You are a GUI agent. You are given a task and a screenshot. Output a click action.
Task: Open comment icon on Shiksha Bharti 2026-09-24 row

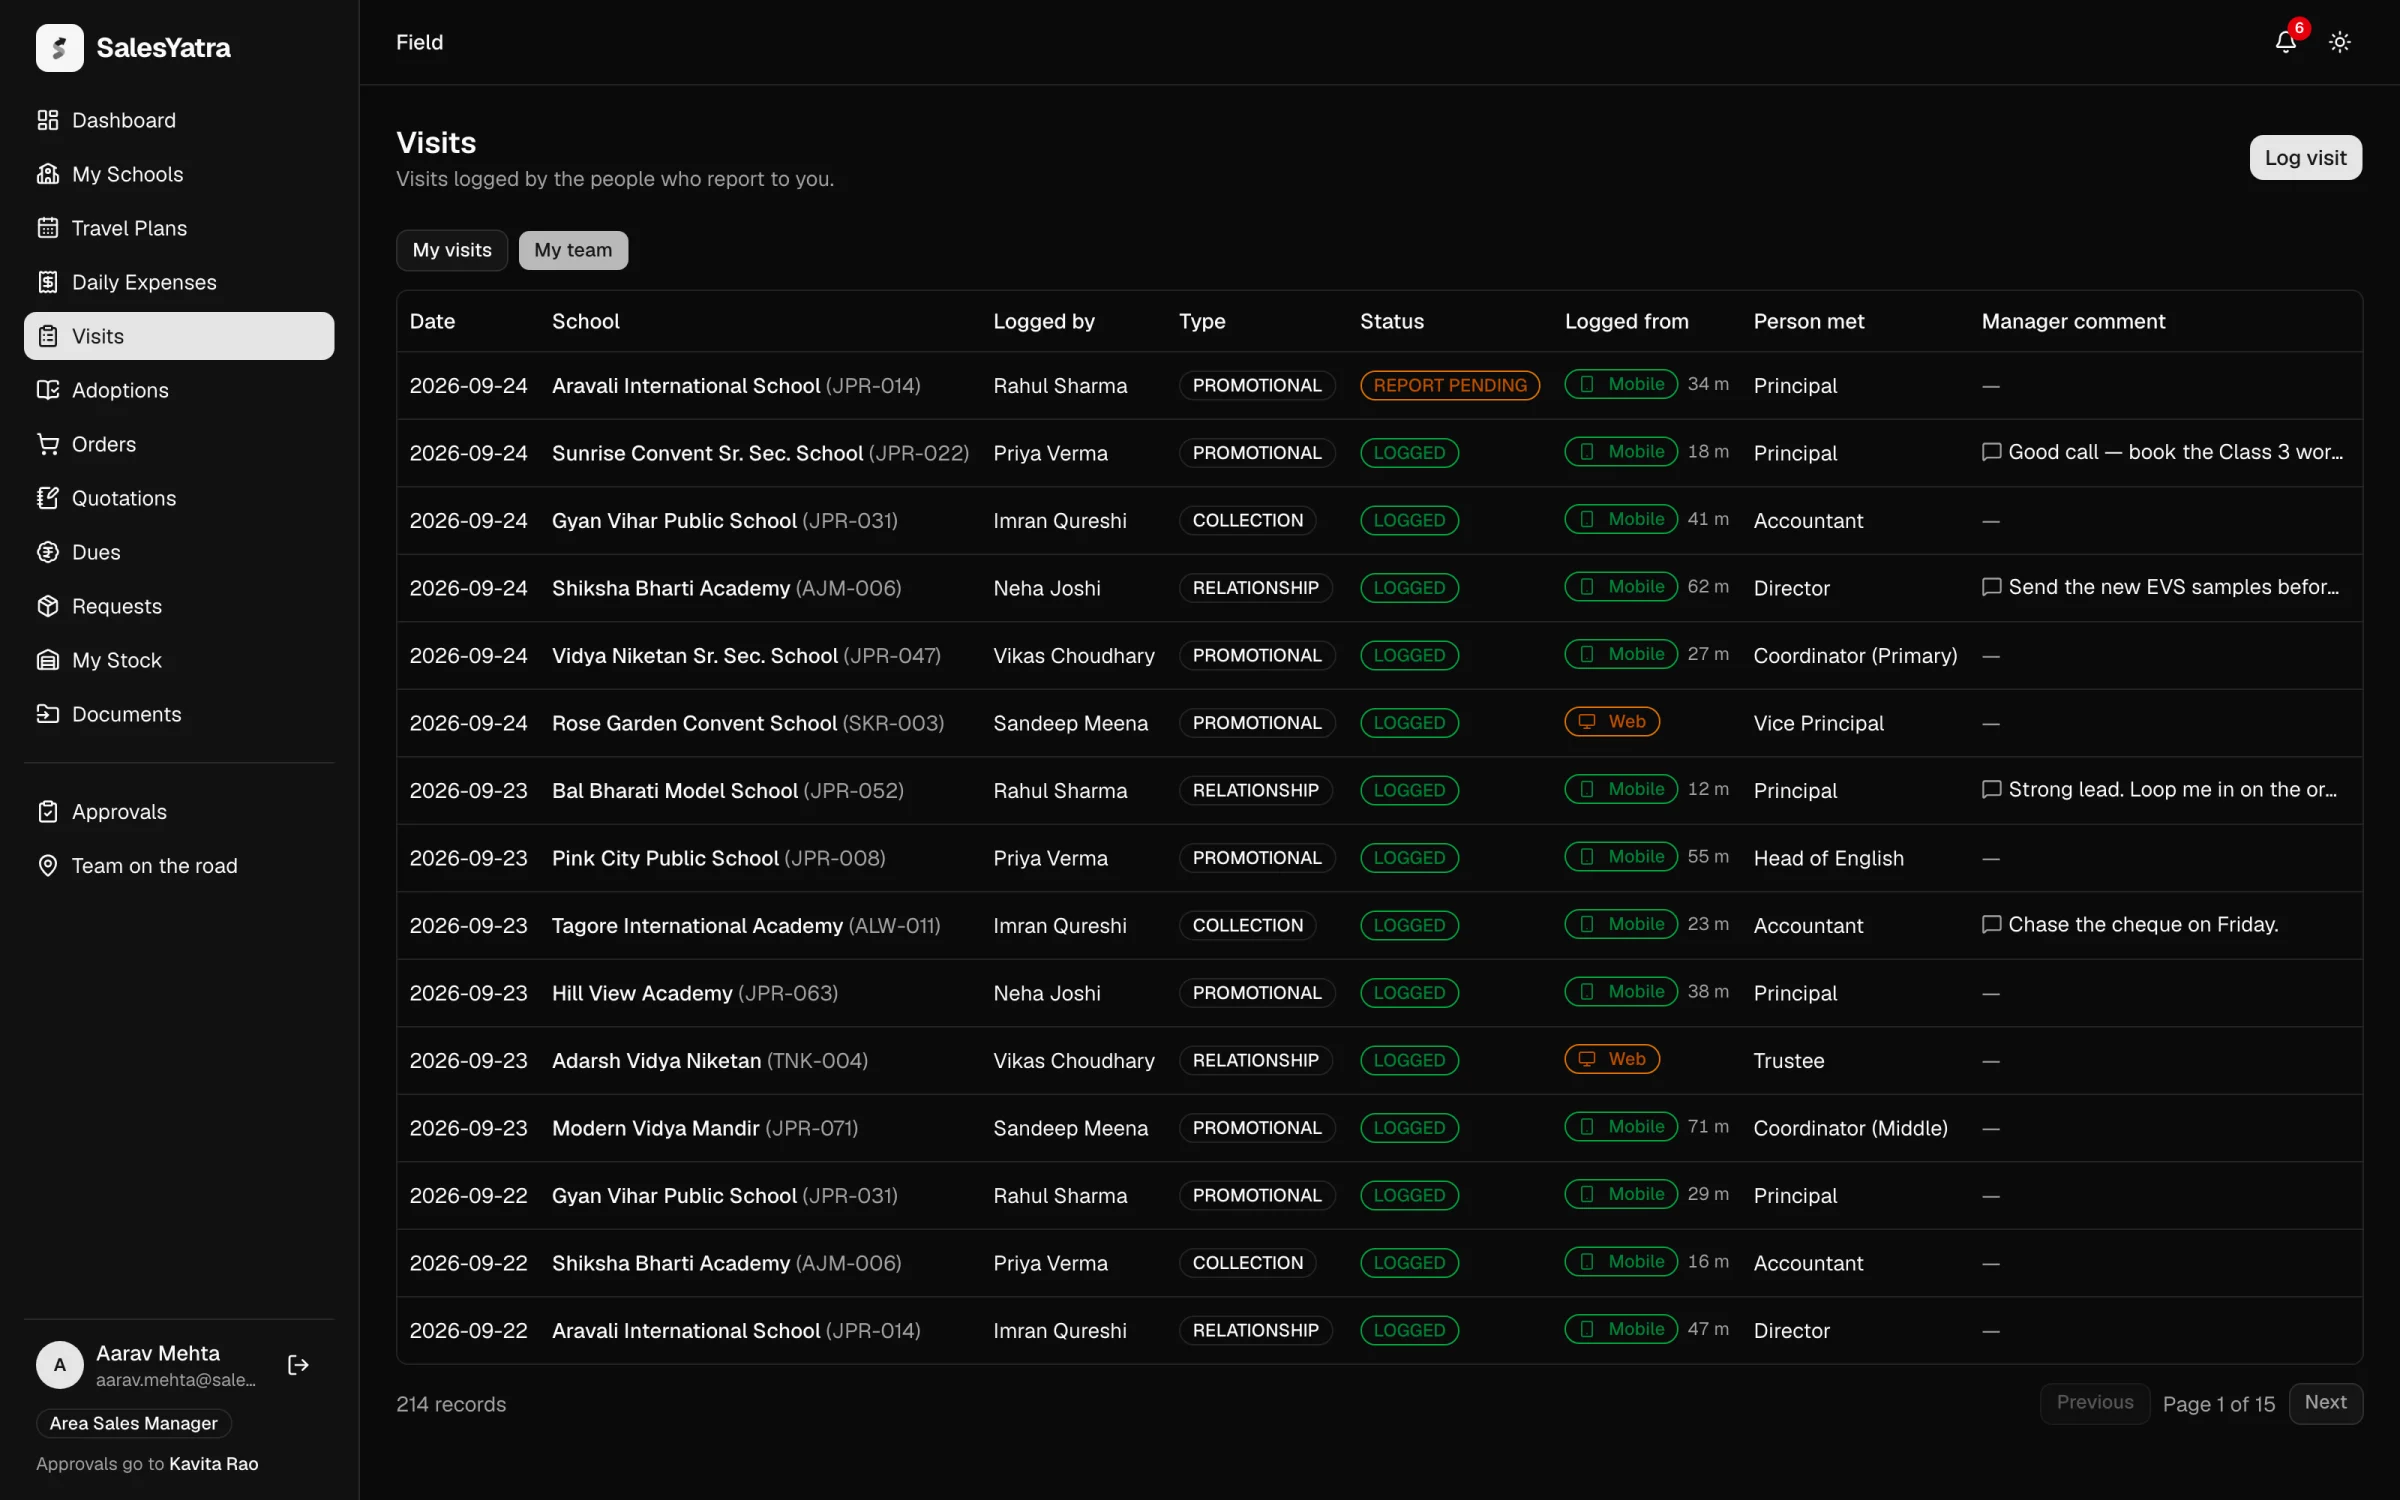point(1991,587)
